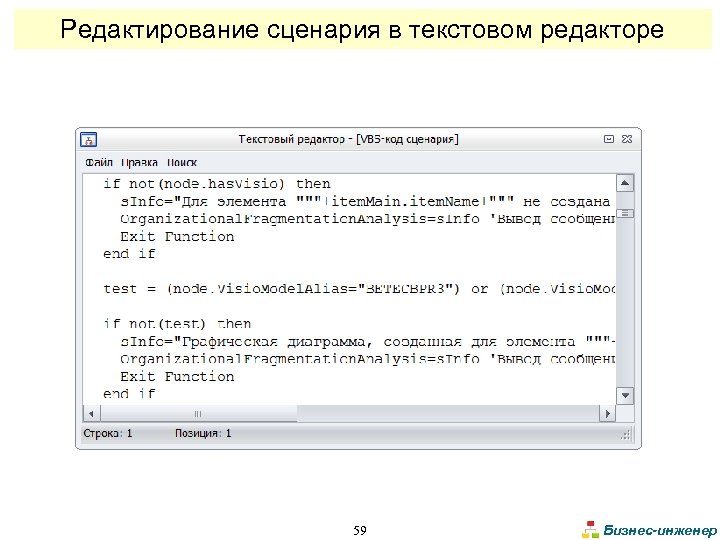
Task: Click the line 'test = (node.VisioModelAlias'
Action: coord(359,289)
